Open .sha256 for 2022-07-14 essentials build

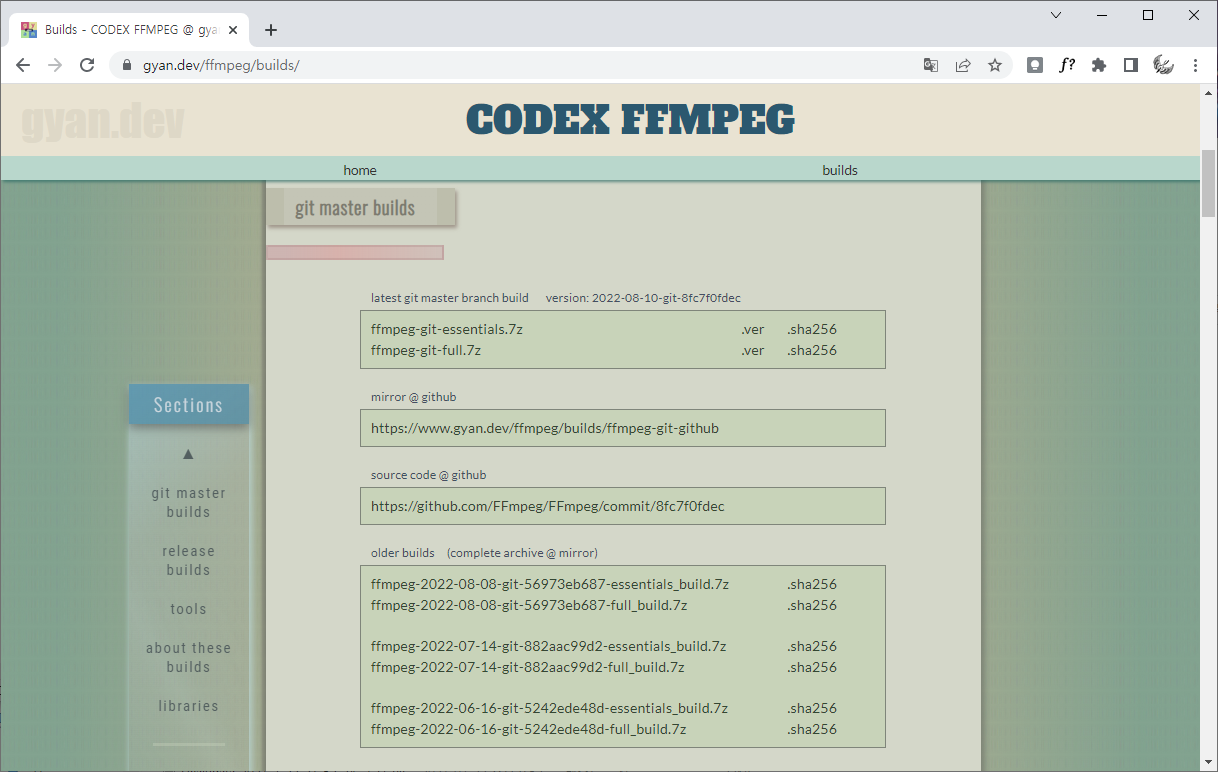point(811,646)
